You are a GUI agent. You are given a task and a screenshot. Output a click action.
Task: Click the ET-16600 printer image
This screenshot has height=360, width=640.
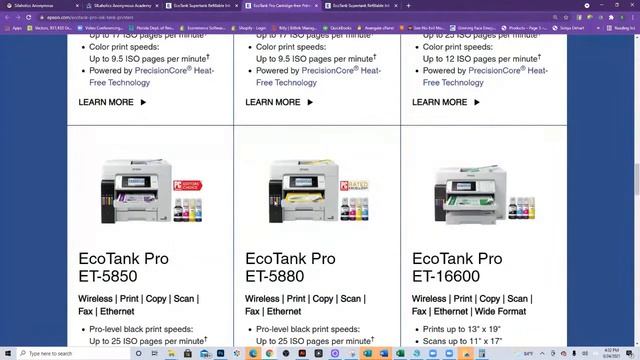point(471,194)
